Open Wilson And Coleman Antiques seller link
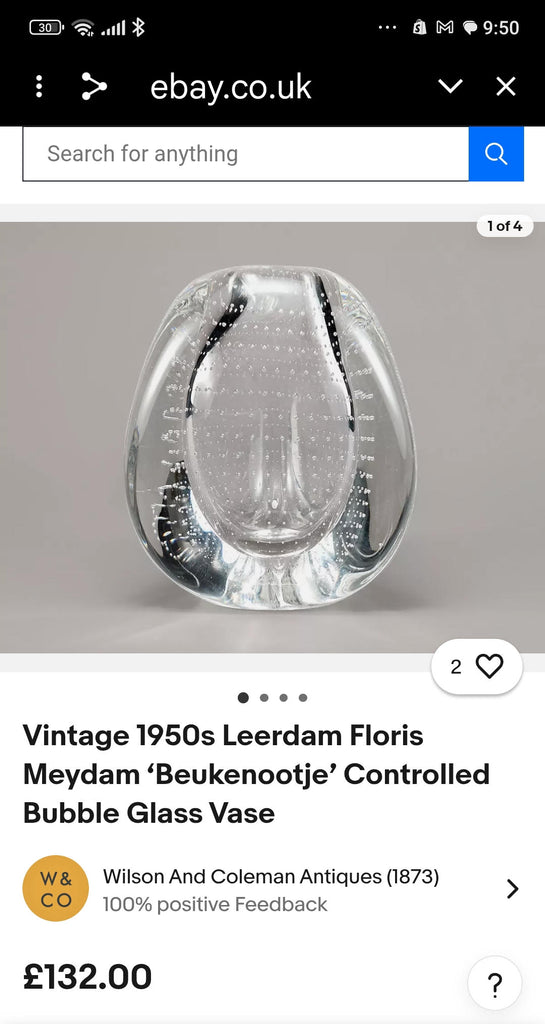 [x=271, y=876]
